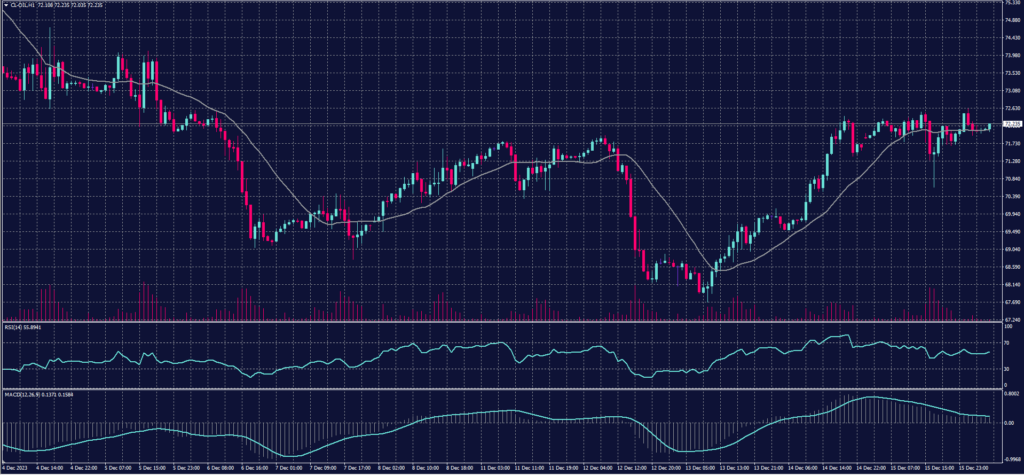
Task: Click the CL-OIL,H1 symbol title
Action: coord(21,5)
